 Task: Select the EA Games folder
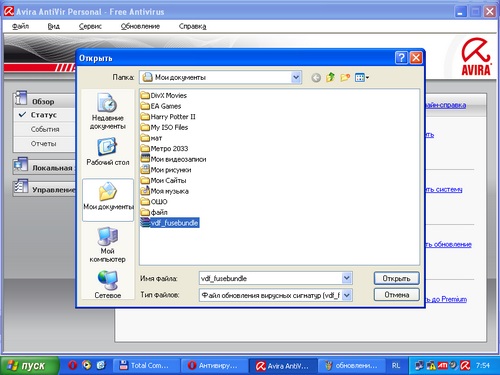(161, 106)
